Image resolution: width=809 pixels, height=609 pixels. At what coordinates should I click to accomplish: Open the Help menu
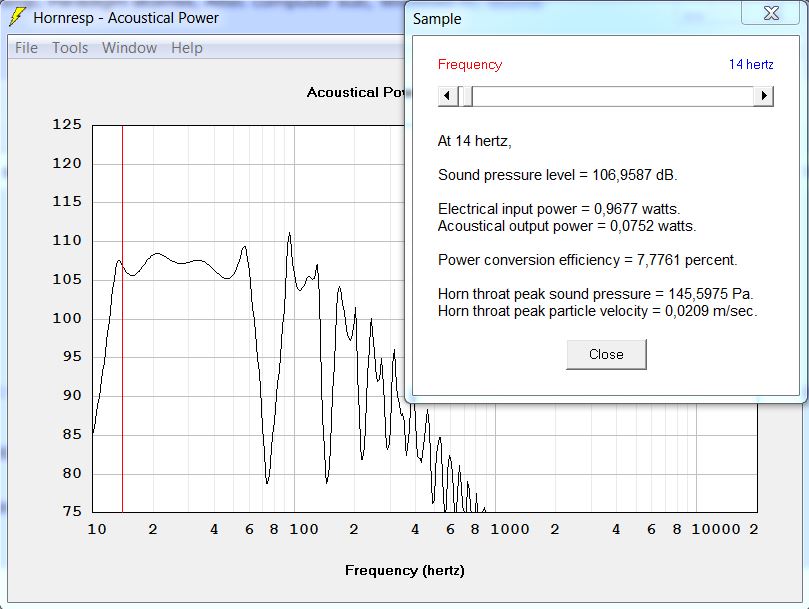click(x=187, y=48)
